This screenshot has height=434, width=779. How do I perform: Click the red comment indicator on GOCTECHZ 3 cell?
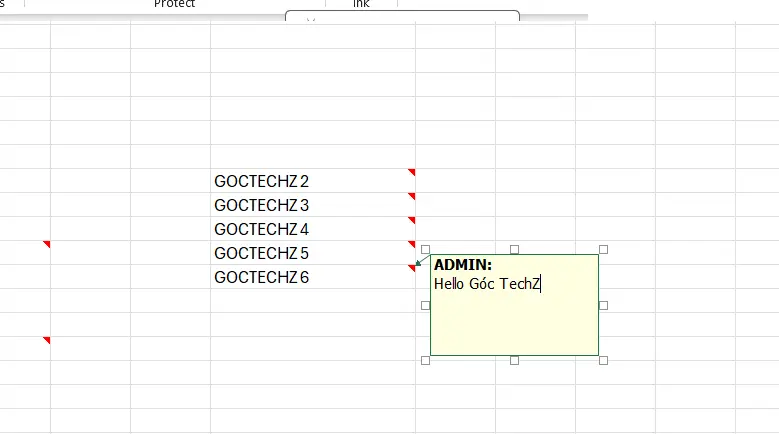pyautogui.click(x=412, y=196)
